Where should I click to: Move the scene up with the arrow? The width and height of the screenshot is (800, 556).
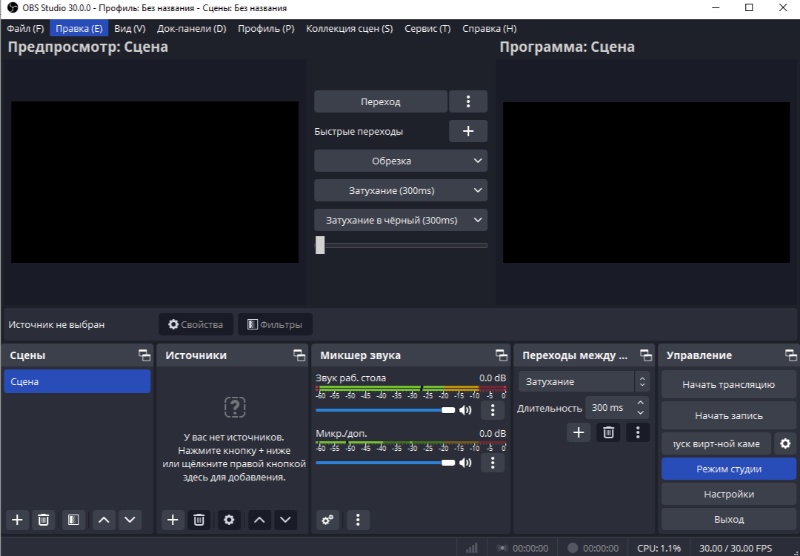104,520
